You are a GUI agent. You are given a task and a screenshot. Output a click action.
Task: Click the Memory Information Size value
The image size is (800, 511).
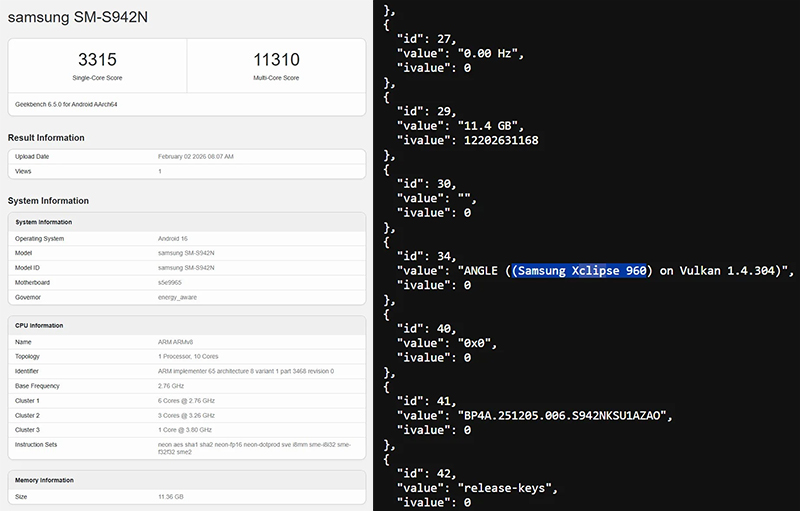pos(173,494)
